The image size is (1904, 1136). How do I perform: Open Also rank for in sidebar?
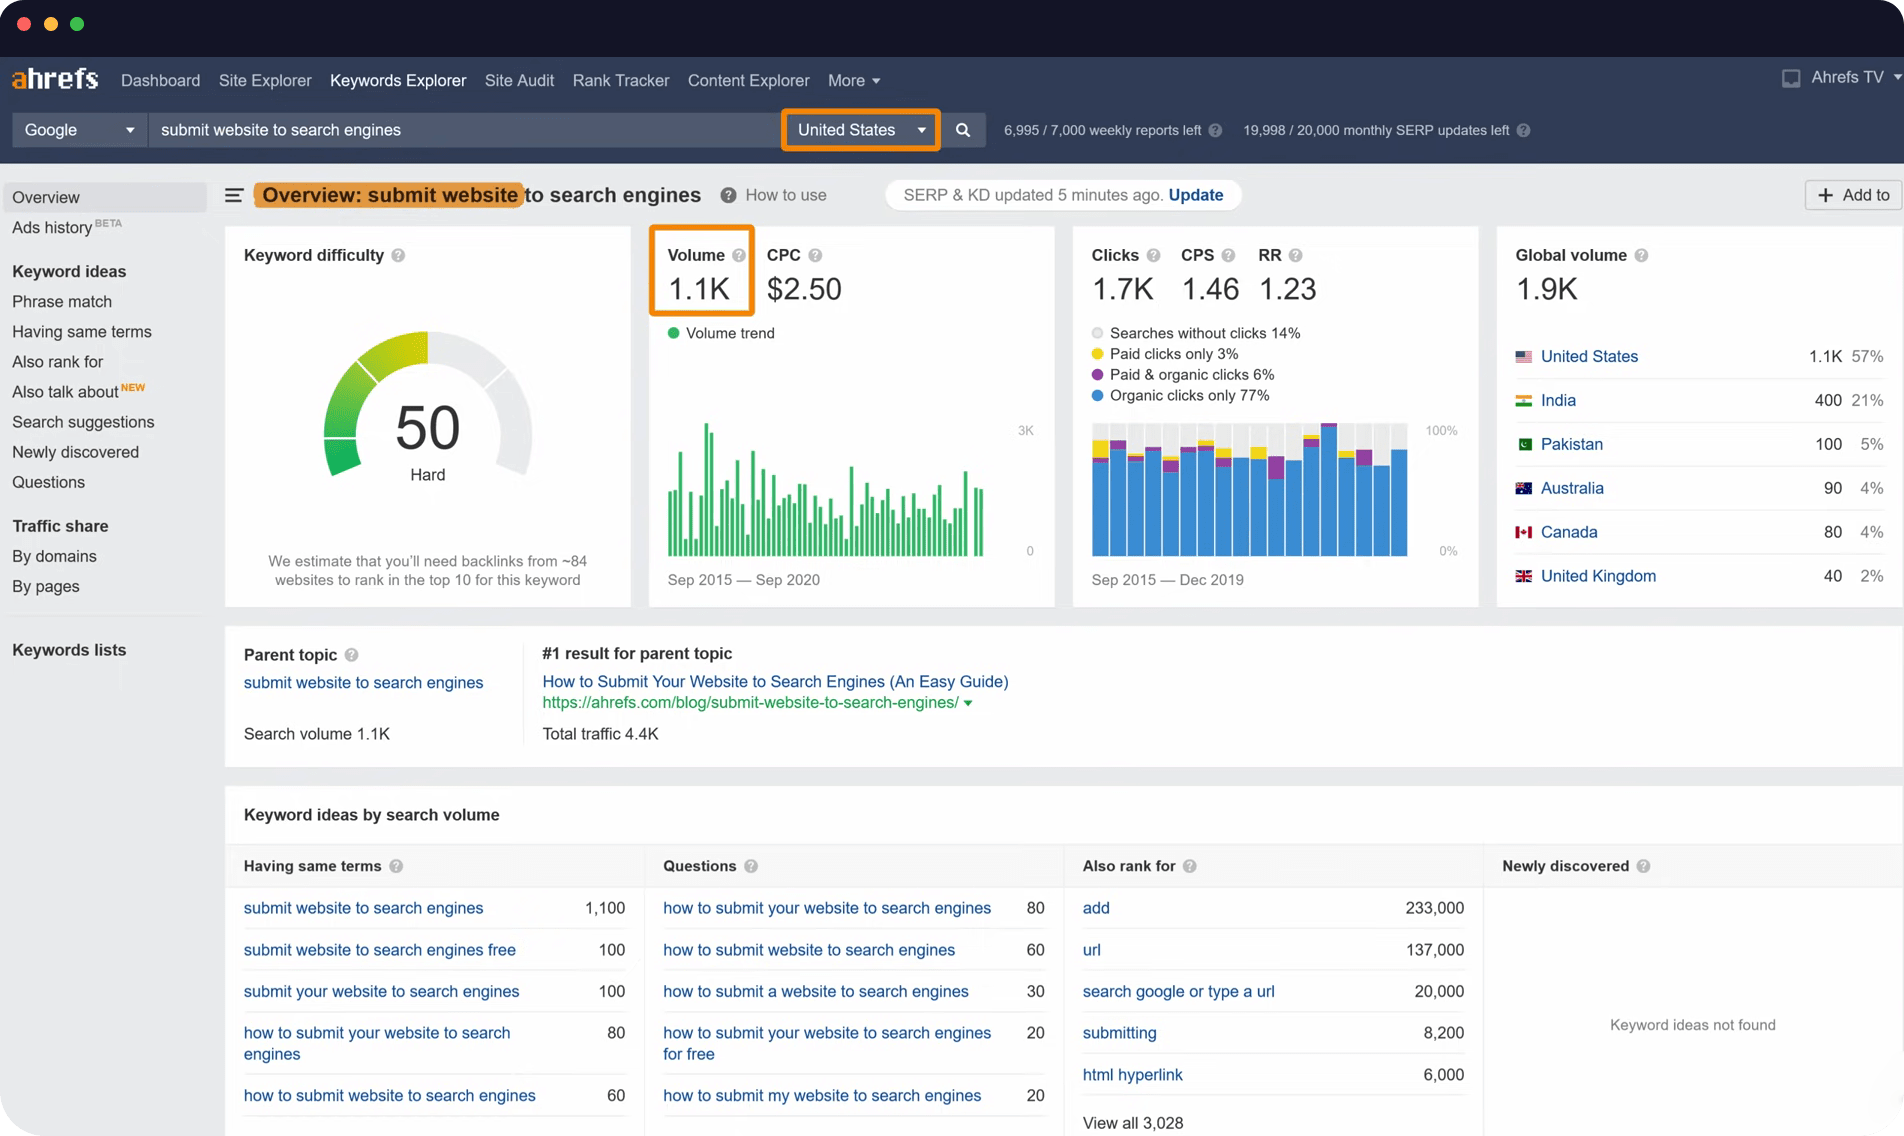pyautogui.click(x=57, y=361)
